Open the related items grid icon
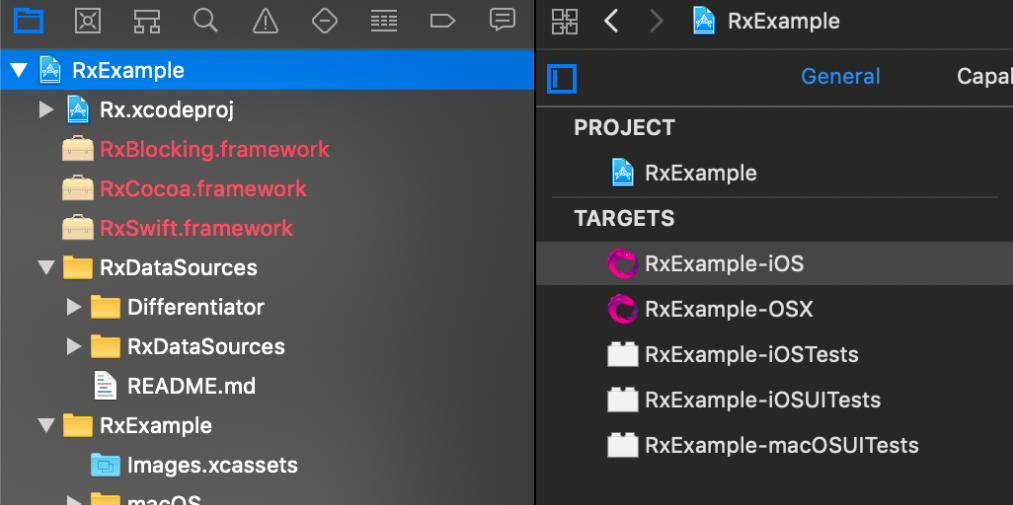This screenshot has height=505, width=1013. (565, 21)
